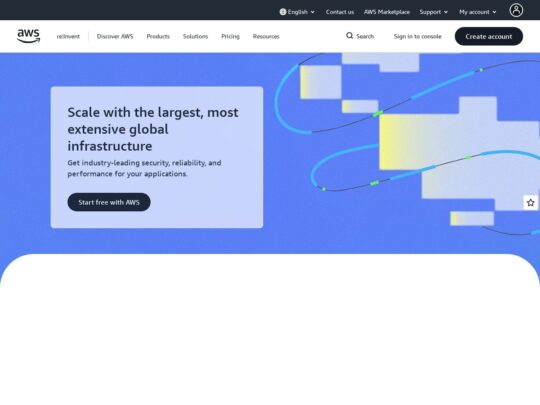Open the My account dropdown
The image size is (540, 405).
click(x=478, y=12)
